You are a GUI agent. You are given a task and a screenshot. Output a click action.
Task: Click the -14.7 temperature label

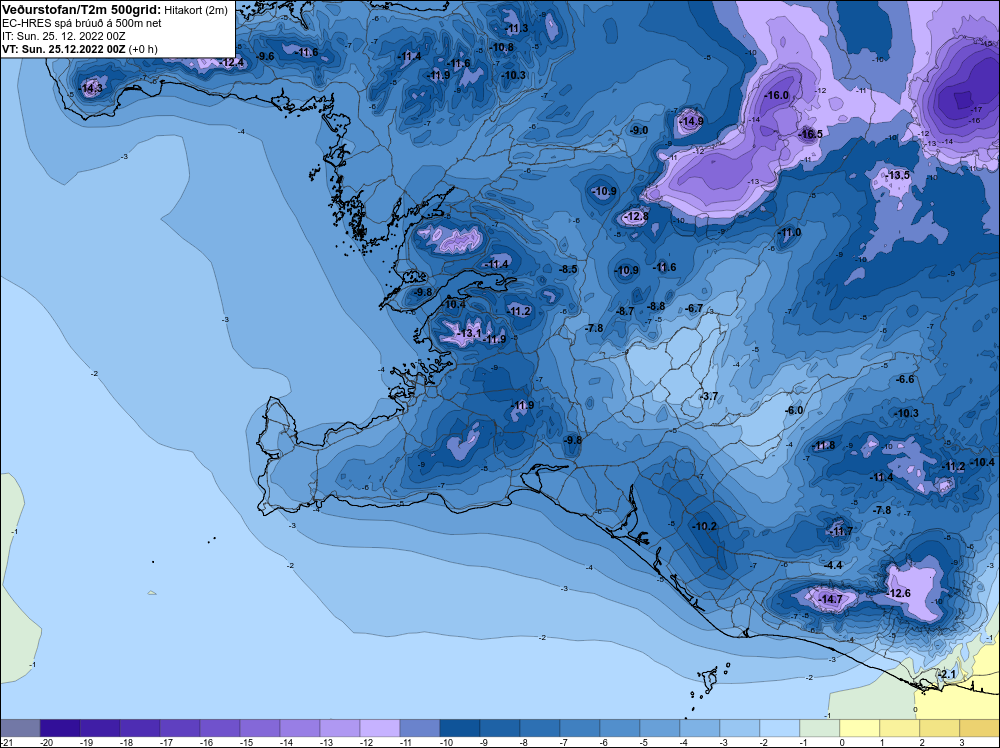831,599
